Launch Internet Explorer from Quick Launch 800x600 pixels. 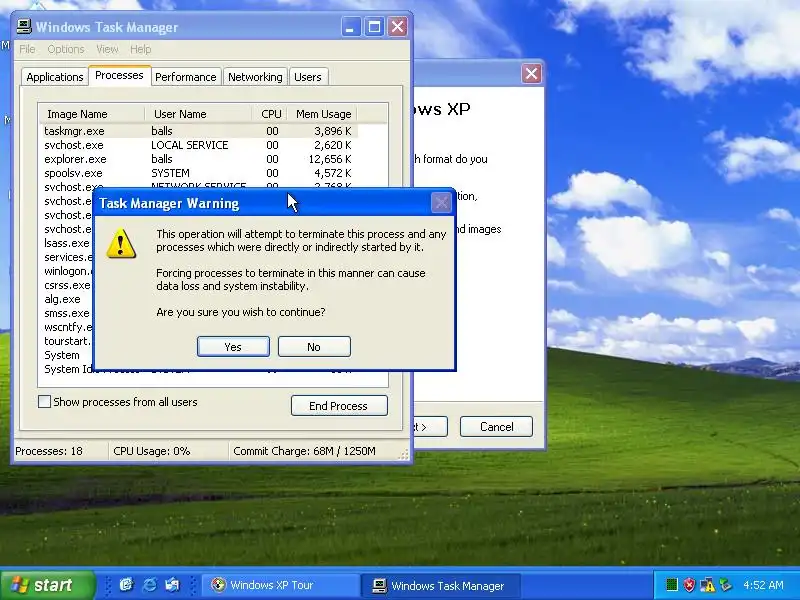click(x=149, y=585)
